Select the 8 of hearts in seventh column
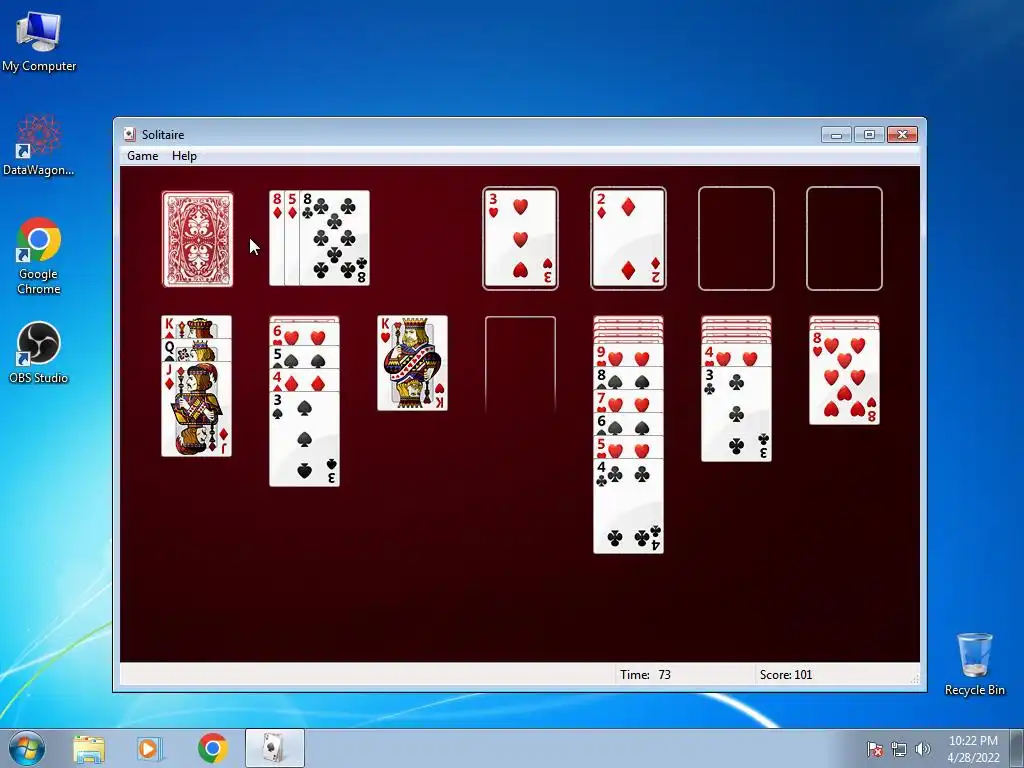 844,377
